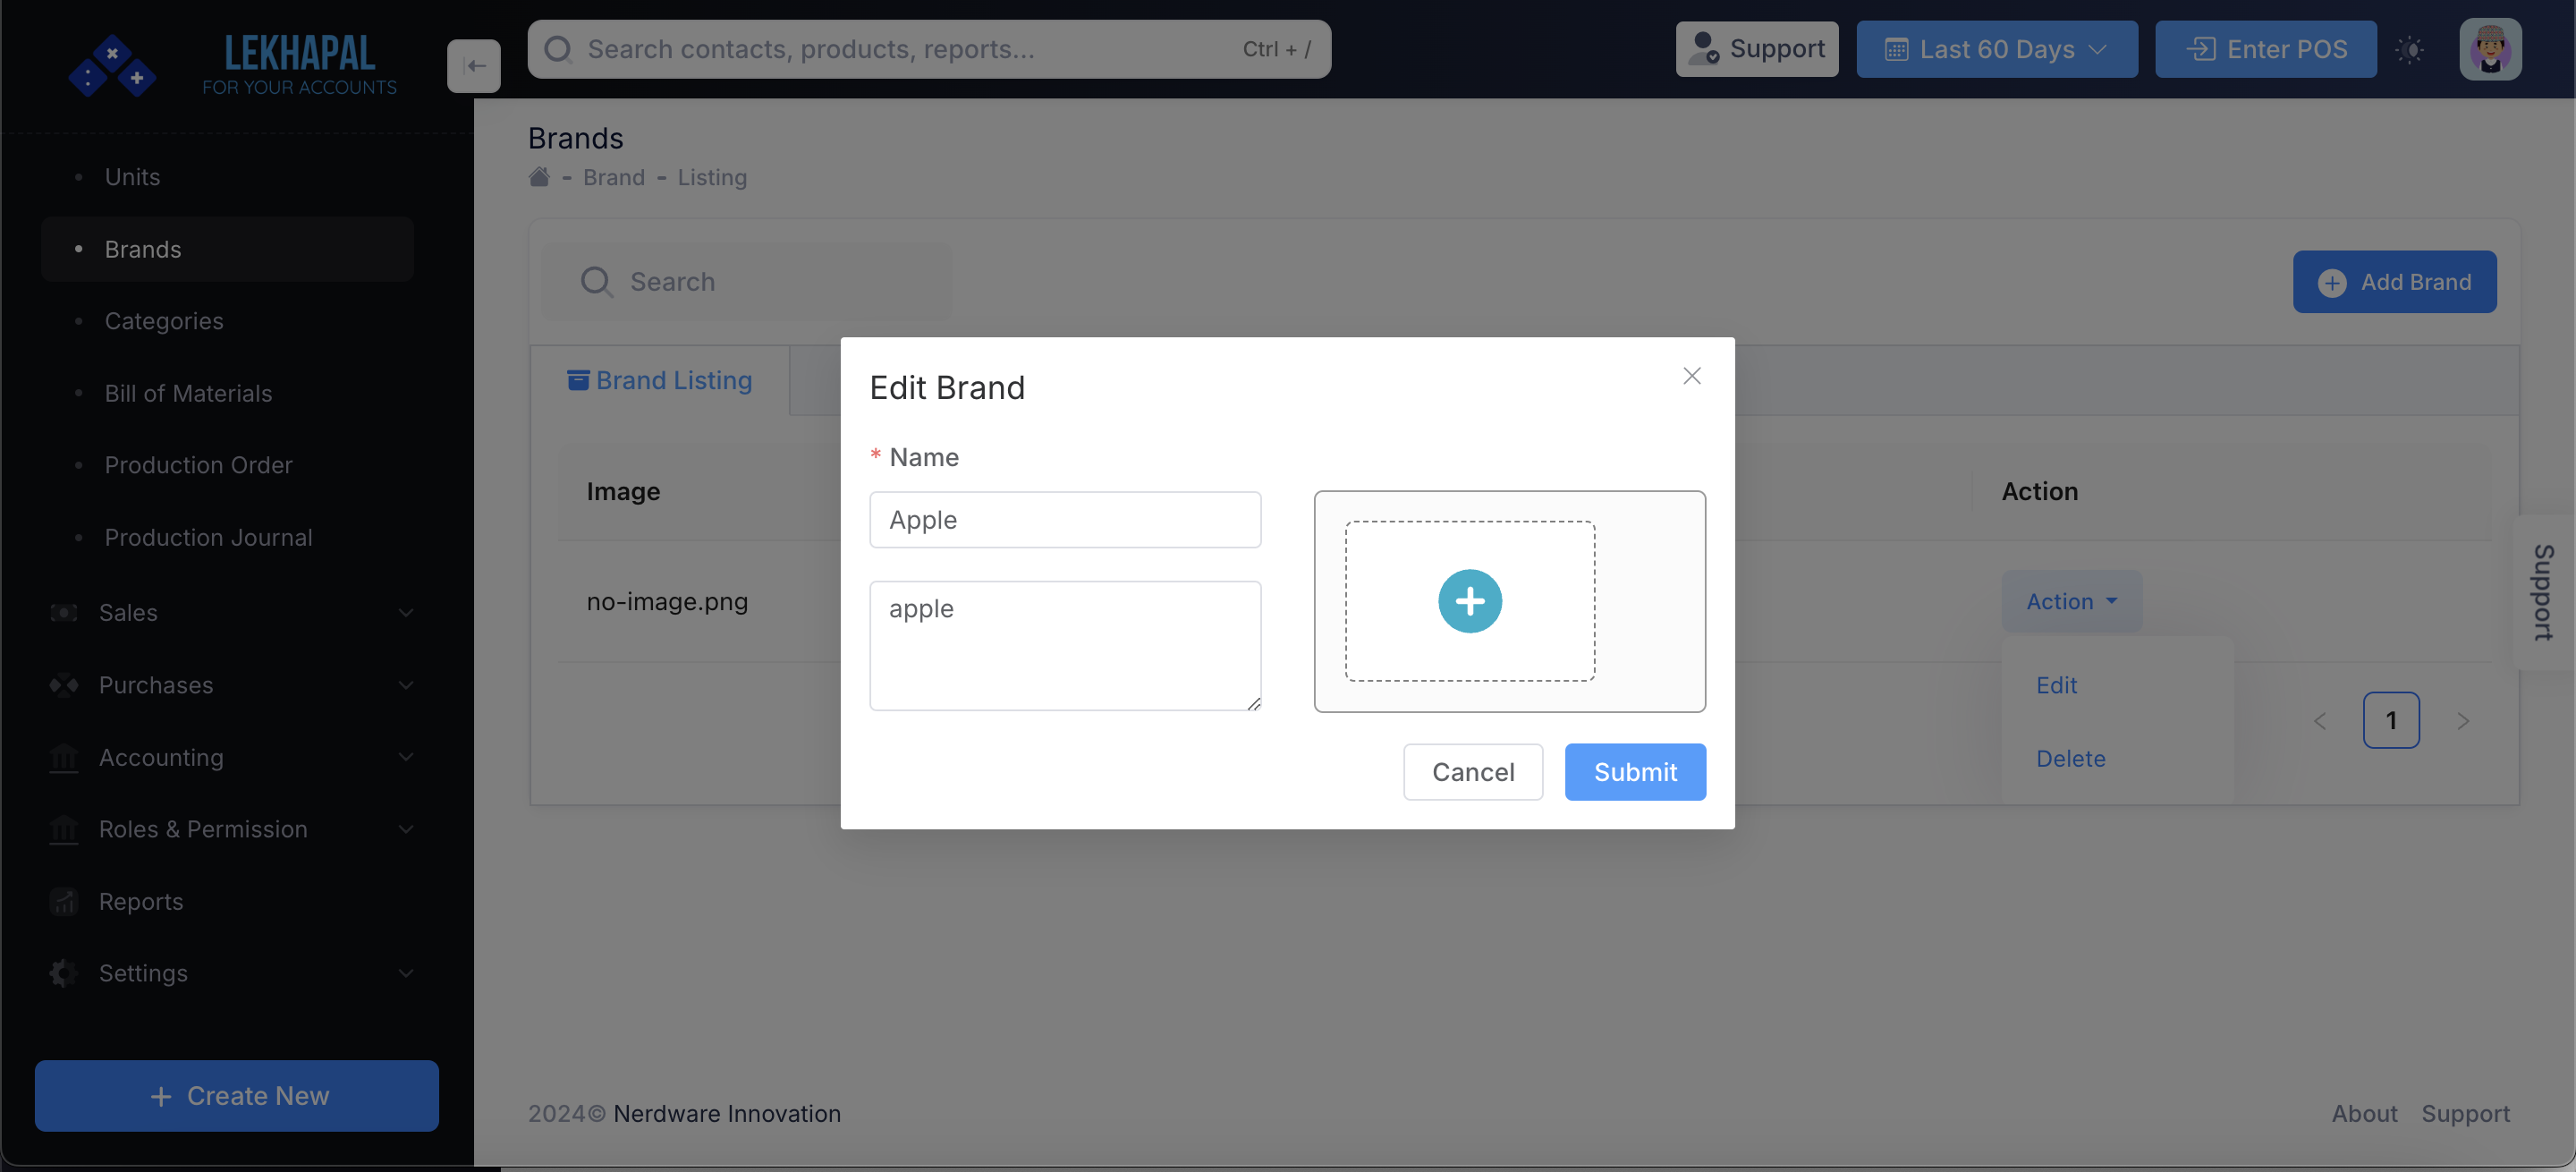Select the sun icon to switch theme
The height and width of the screenshot is (1172, 2576).
point(2411,49)
